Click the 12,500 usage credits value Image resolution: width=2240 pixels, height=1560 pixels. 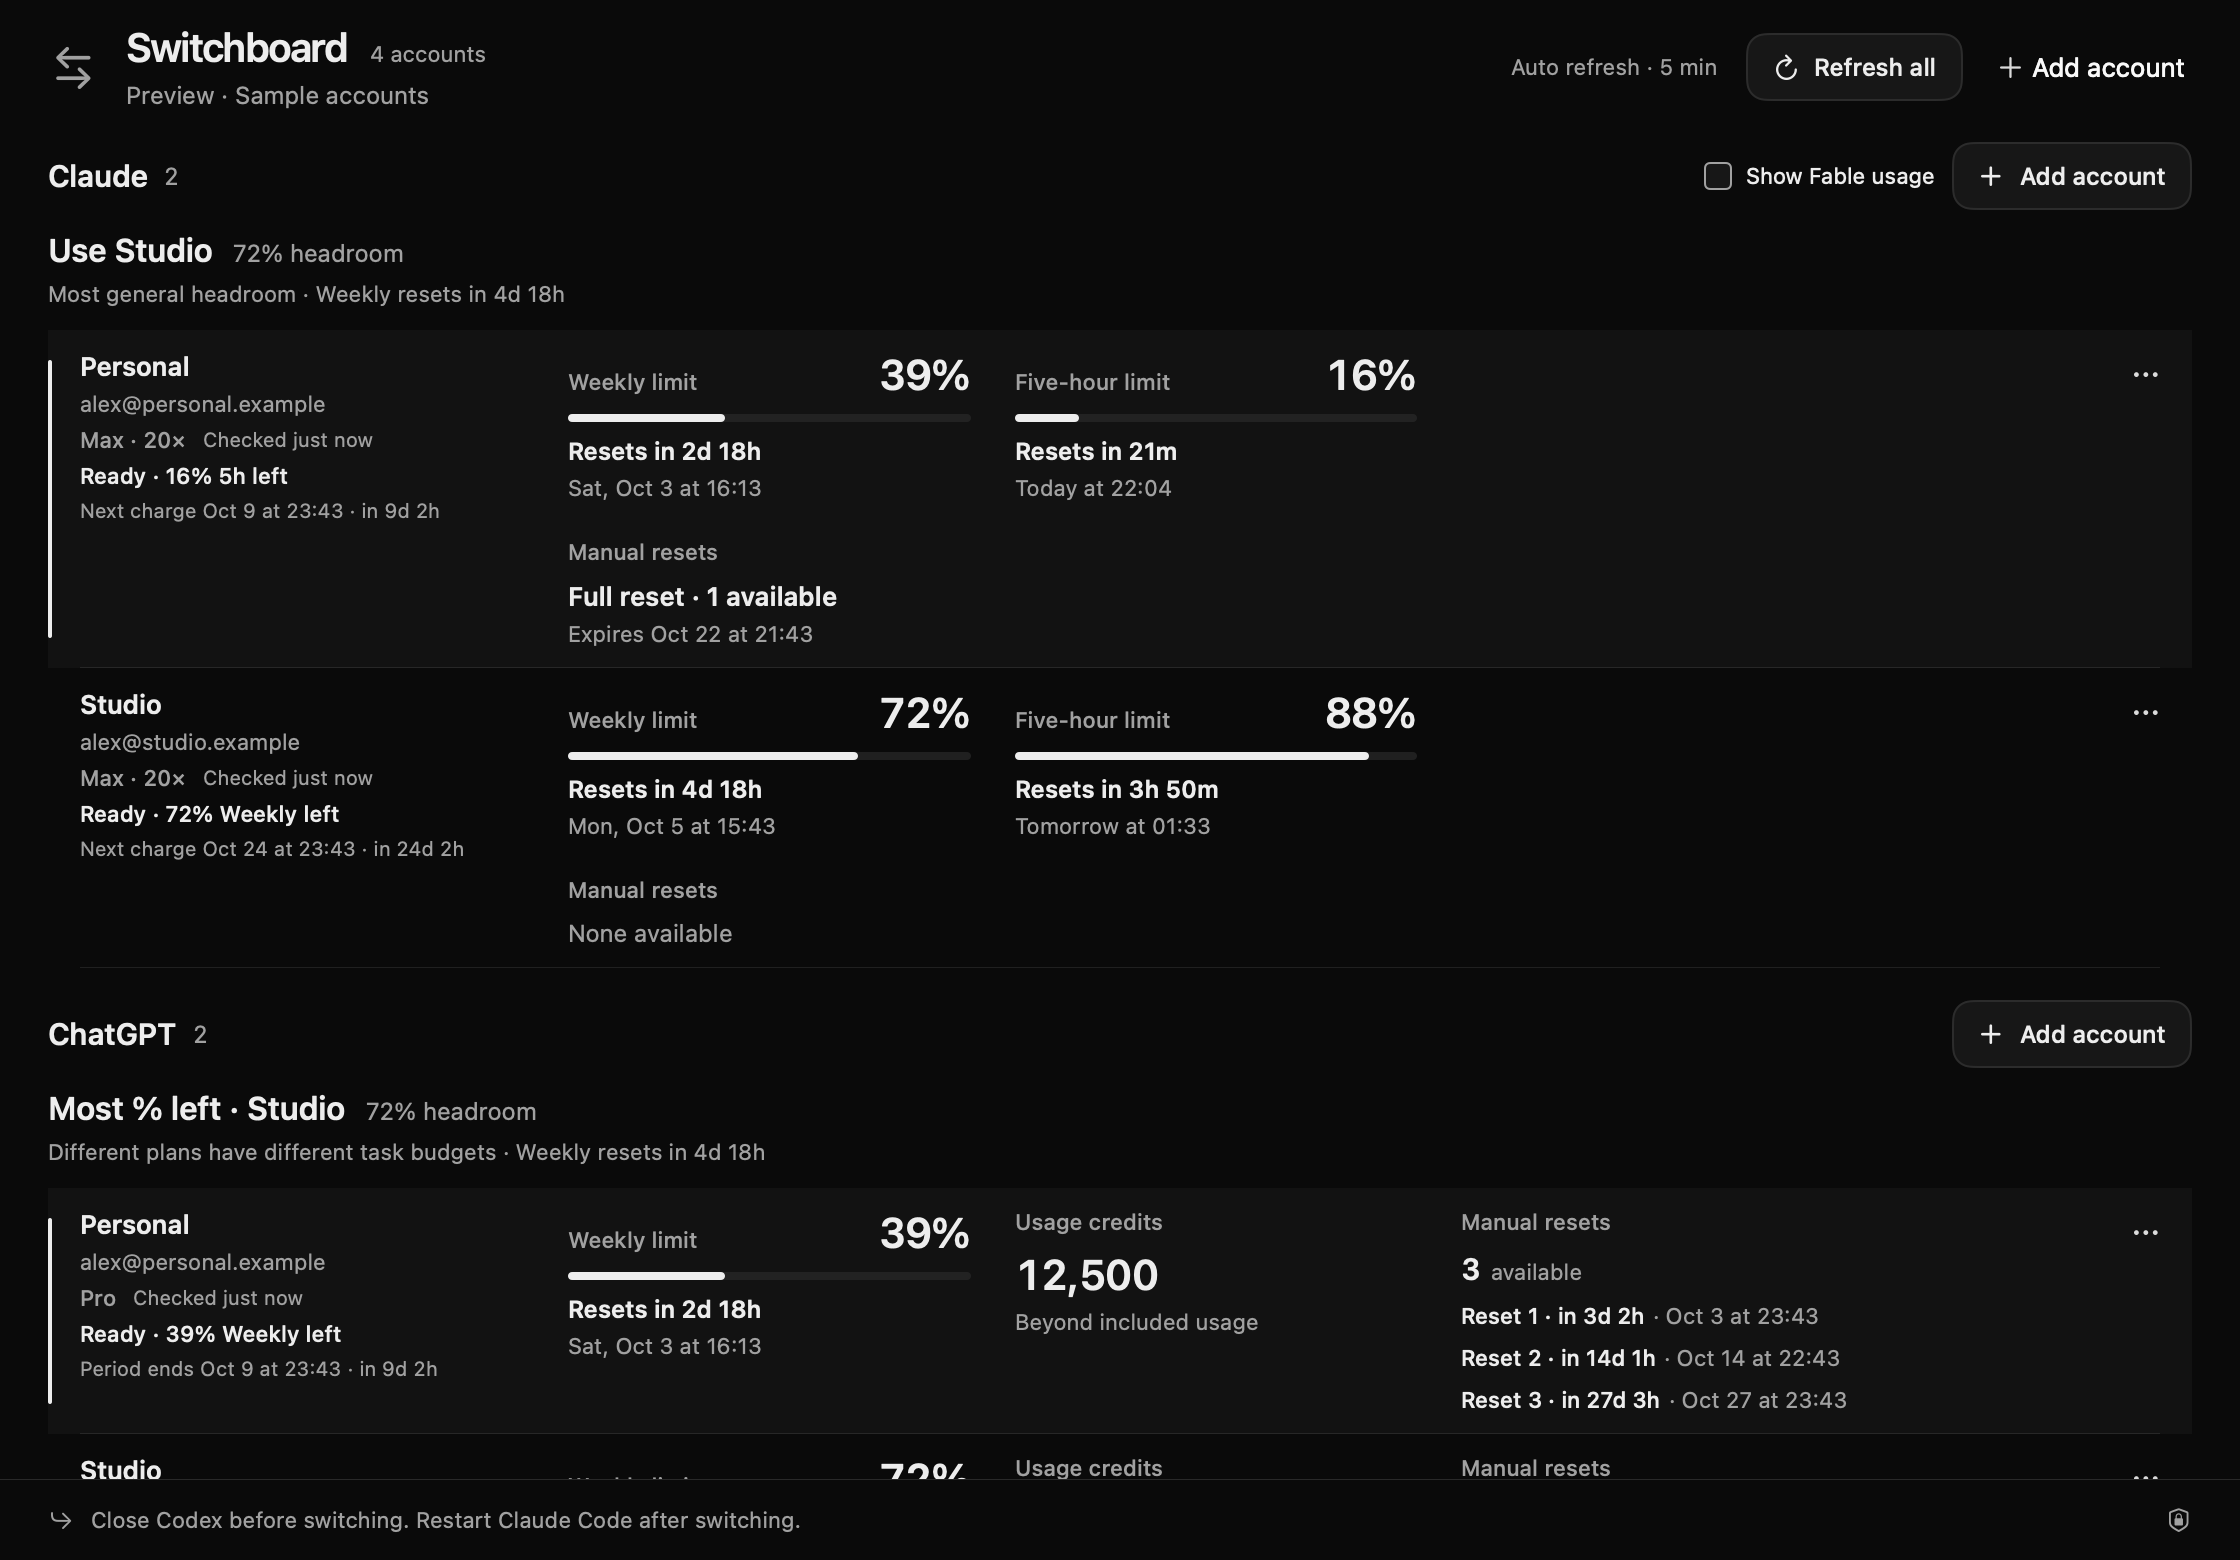[x=1087, y=1275]
